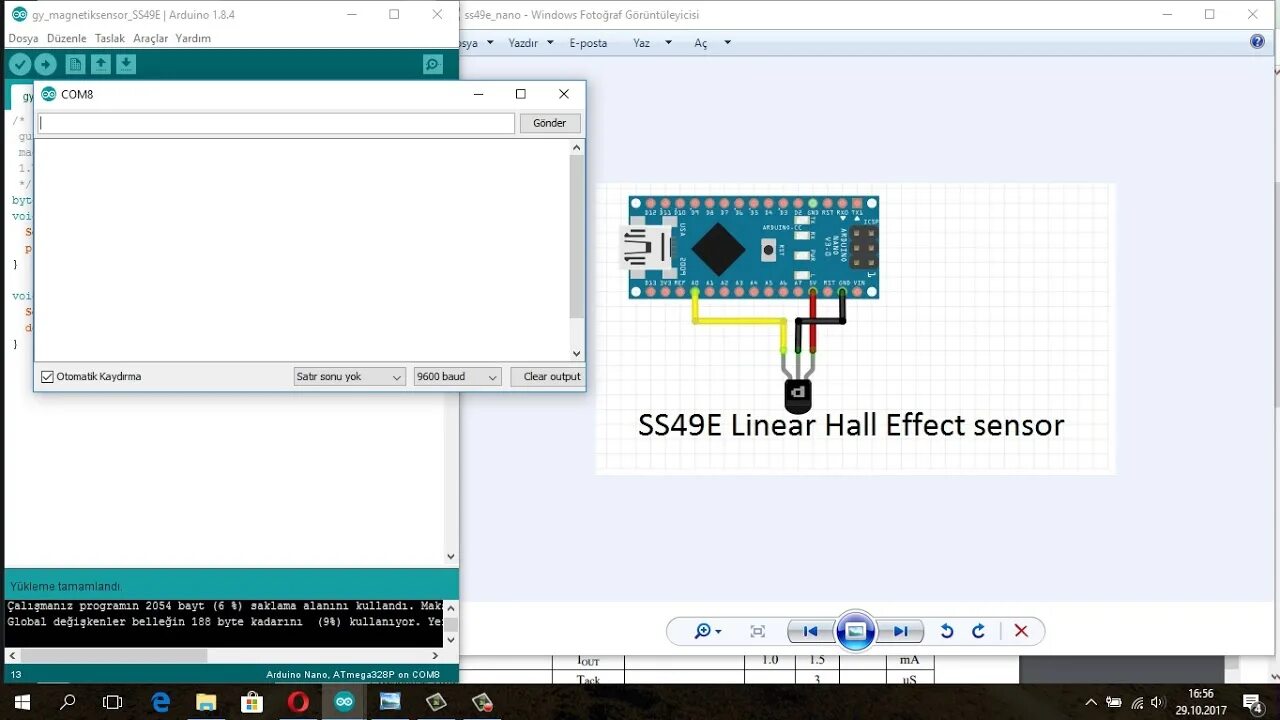This screenshot has width=1280, height=720.
Task: Open the Düzenle menu in Arduino
Action: [x=67, y=38]
